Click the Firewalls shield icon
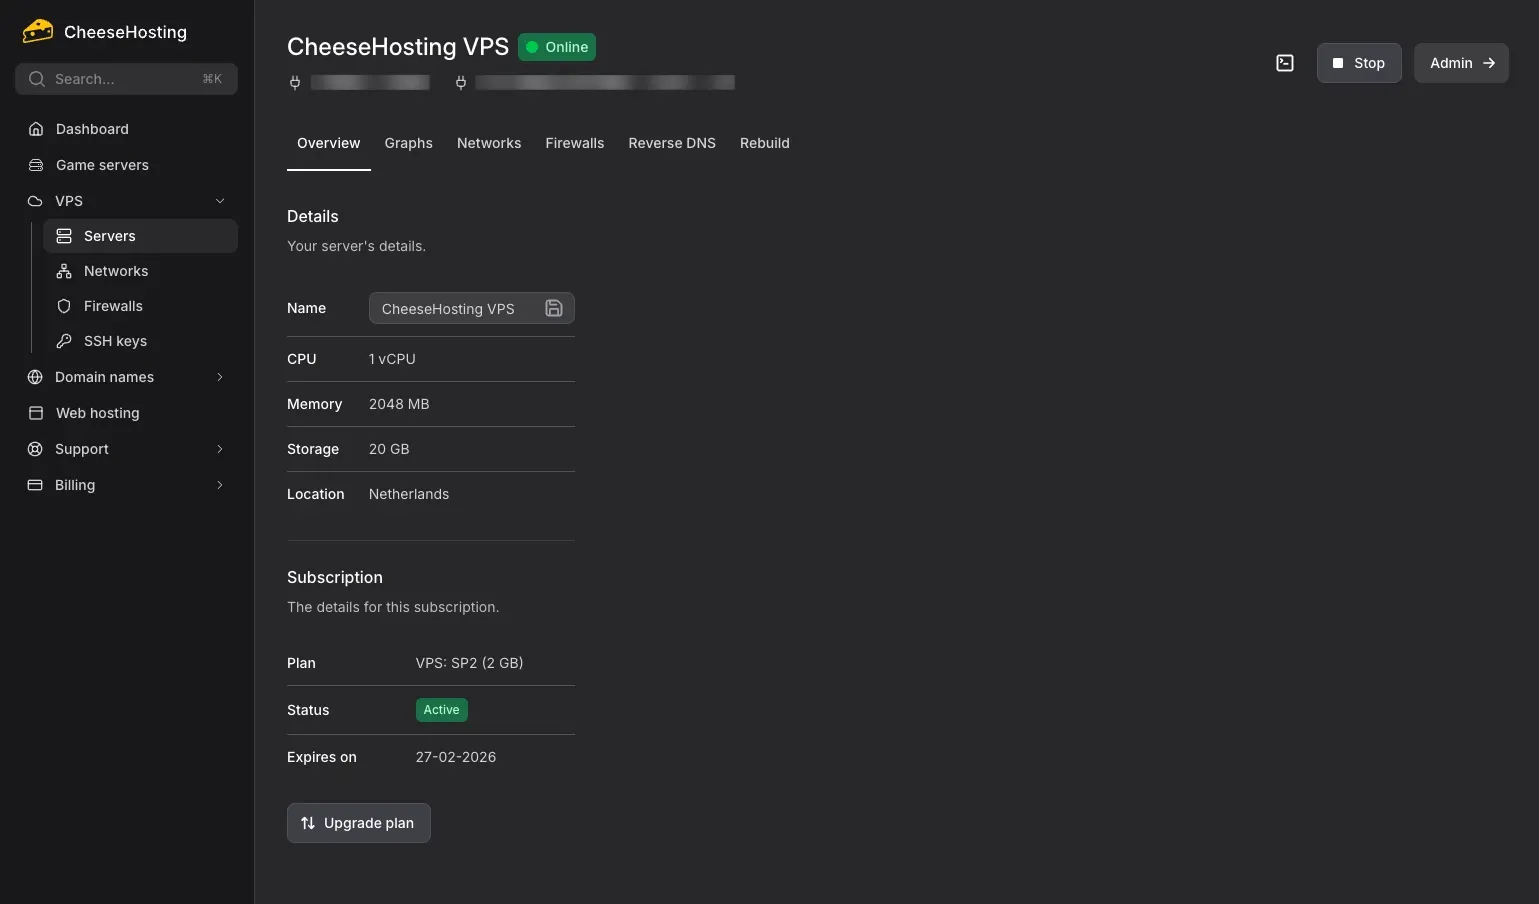Viewport: 1539px width, 904px height. pyautogui.click(x=65, y=305)
